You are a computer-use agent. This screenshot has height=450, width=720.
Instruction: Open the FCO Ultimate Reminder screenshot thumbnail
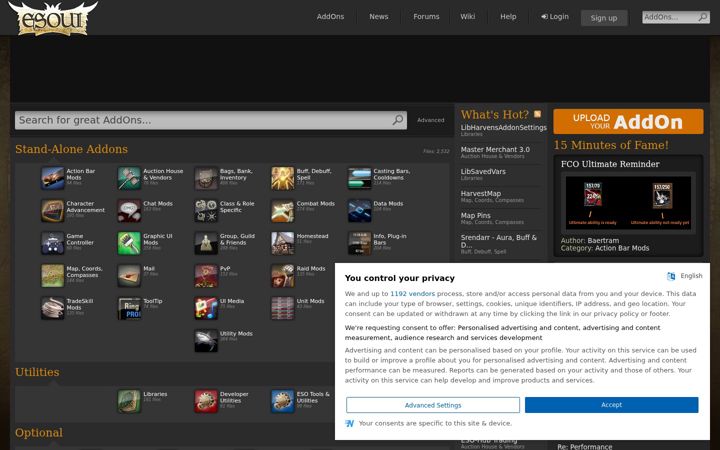tap(628, 203)
